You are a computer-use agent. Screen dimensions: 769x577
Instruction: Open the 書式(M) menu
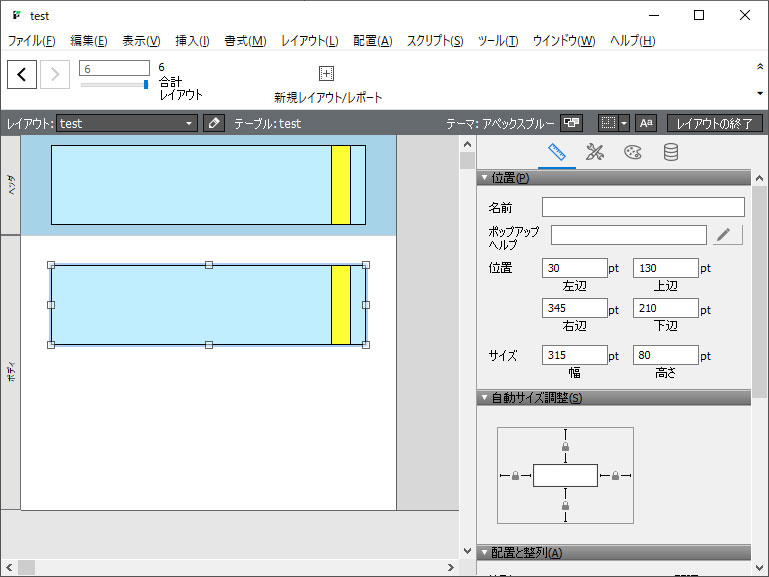tap(245, 41)
